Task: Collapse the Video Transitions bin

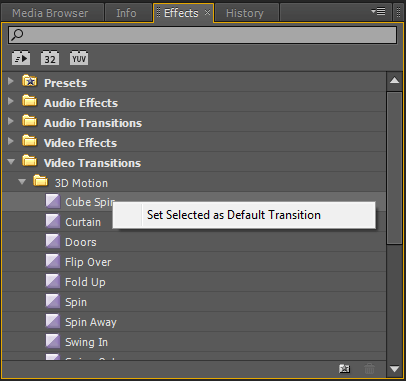Action: 11,162
